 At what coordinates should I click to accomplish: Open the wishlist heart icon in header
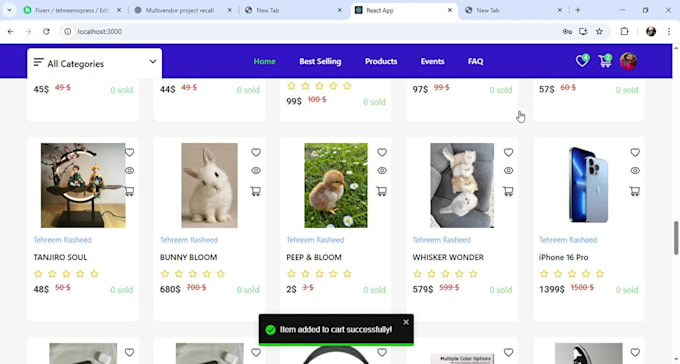click(x=582, y=61)
